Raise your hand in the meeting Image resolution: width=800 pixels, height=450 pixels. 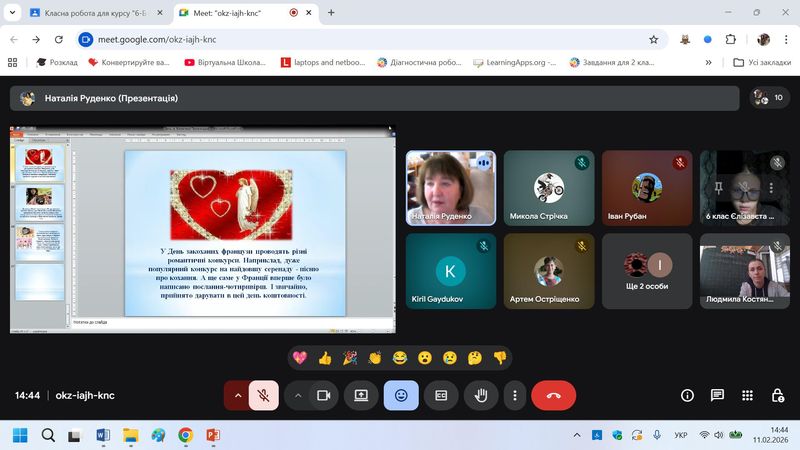(480, 395)
